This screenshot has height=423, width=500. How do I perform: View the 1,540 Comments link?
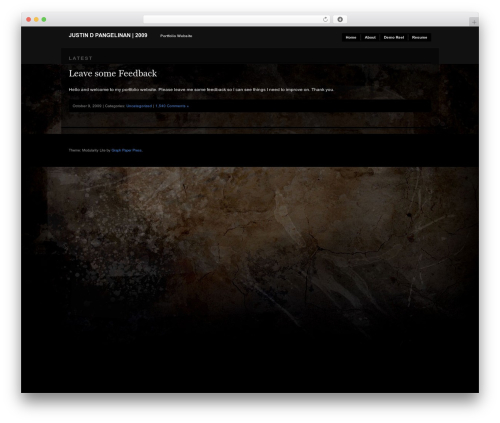point(172,106)
